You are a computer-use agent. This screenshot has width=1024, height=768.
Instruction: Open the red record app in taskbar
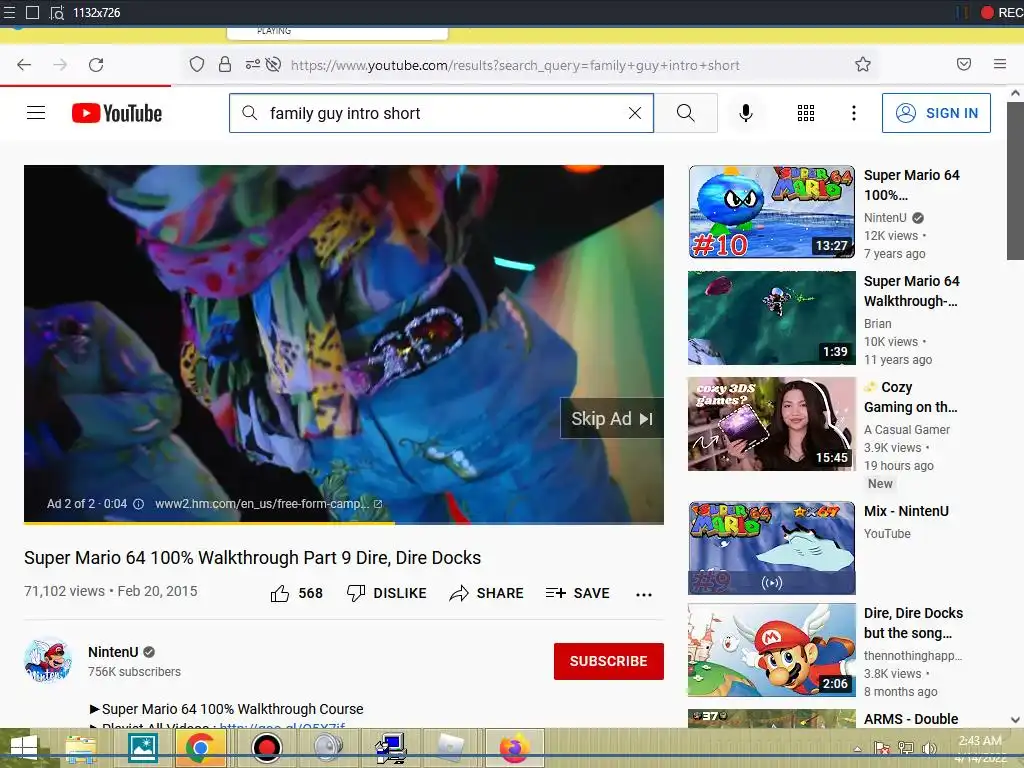pyautogui.click(x=266, y=748)
